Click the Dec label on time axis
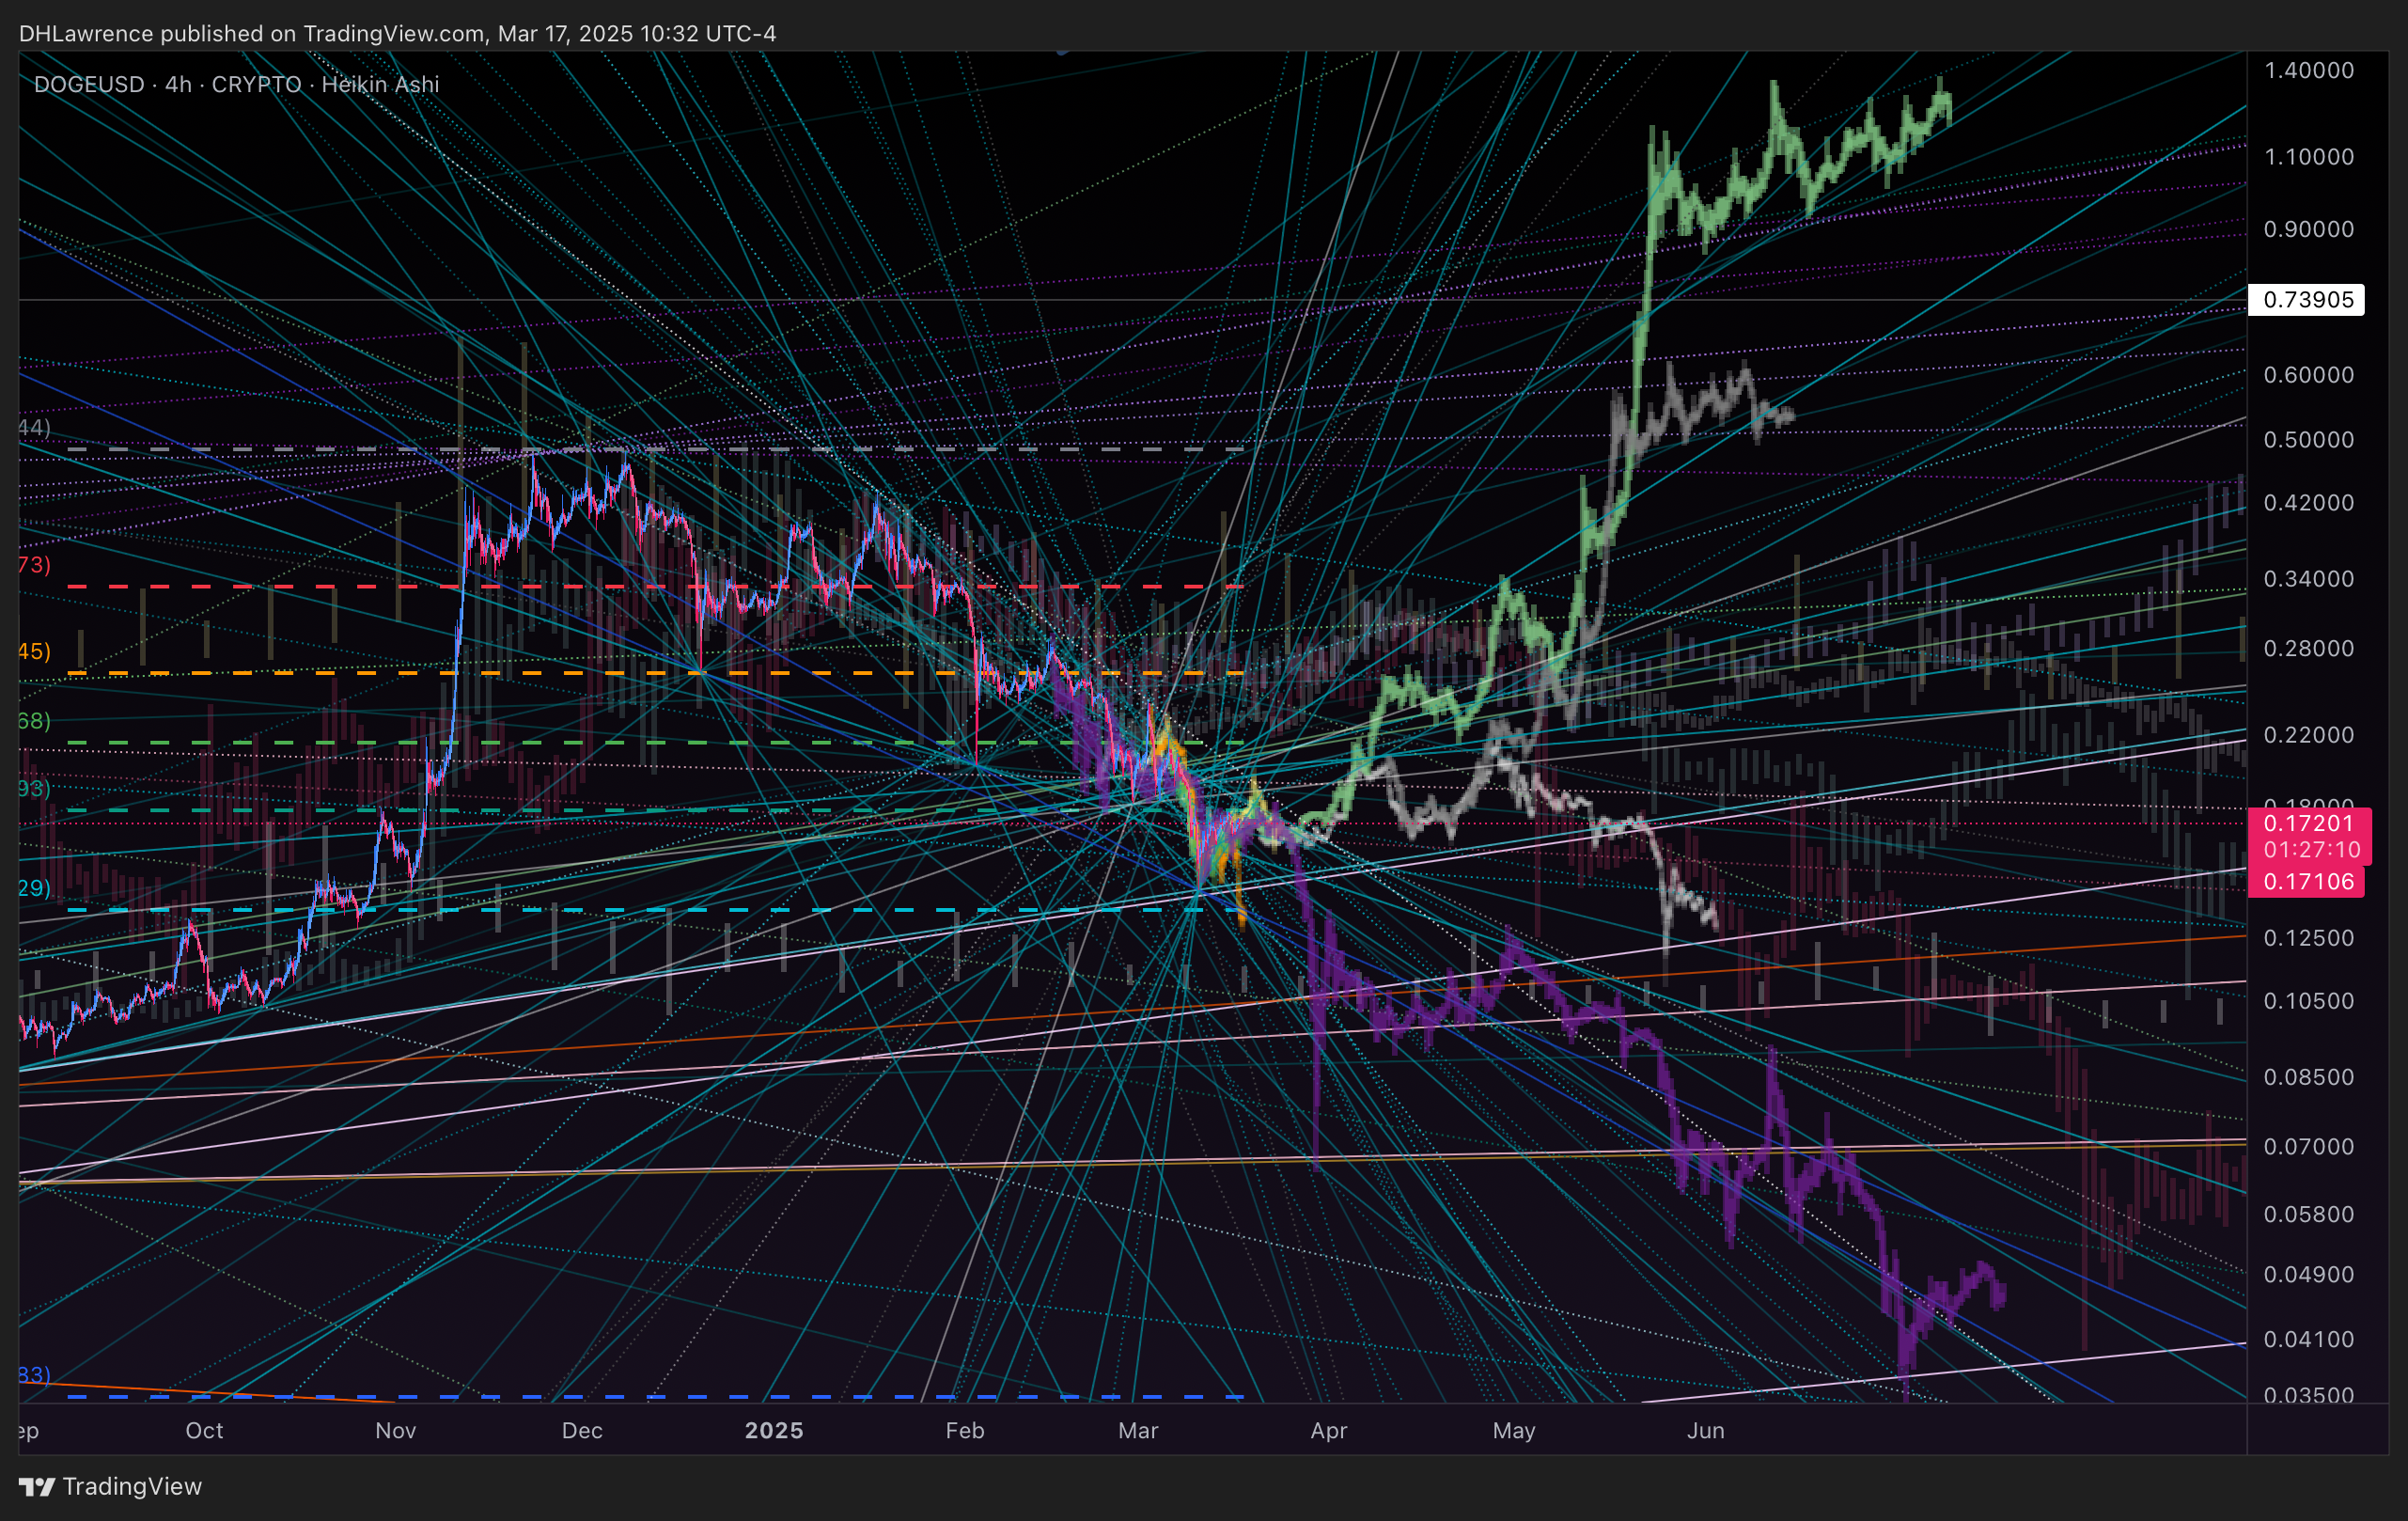The image size is (2408, 1521). pyautogui.click(x=582, y=1431)
